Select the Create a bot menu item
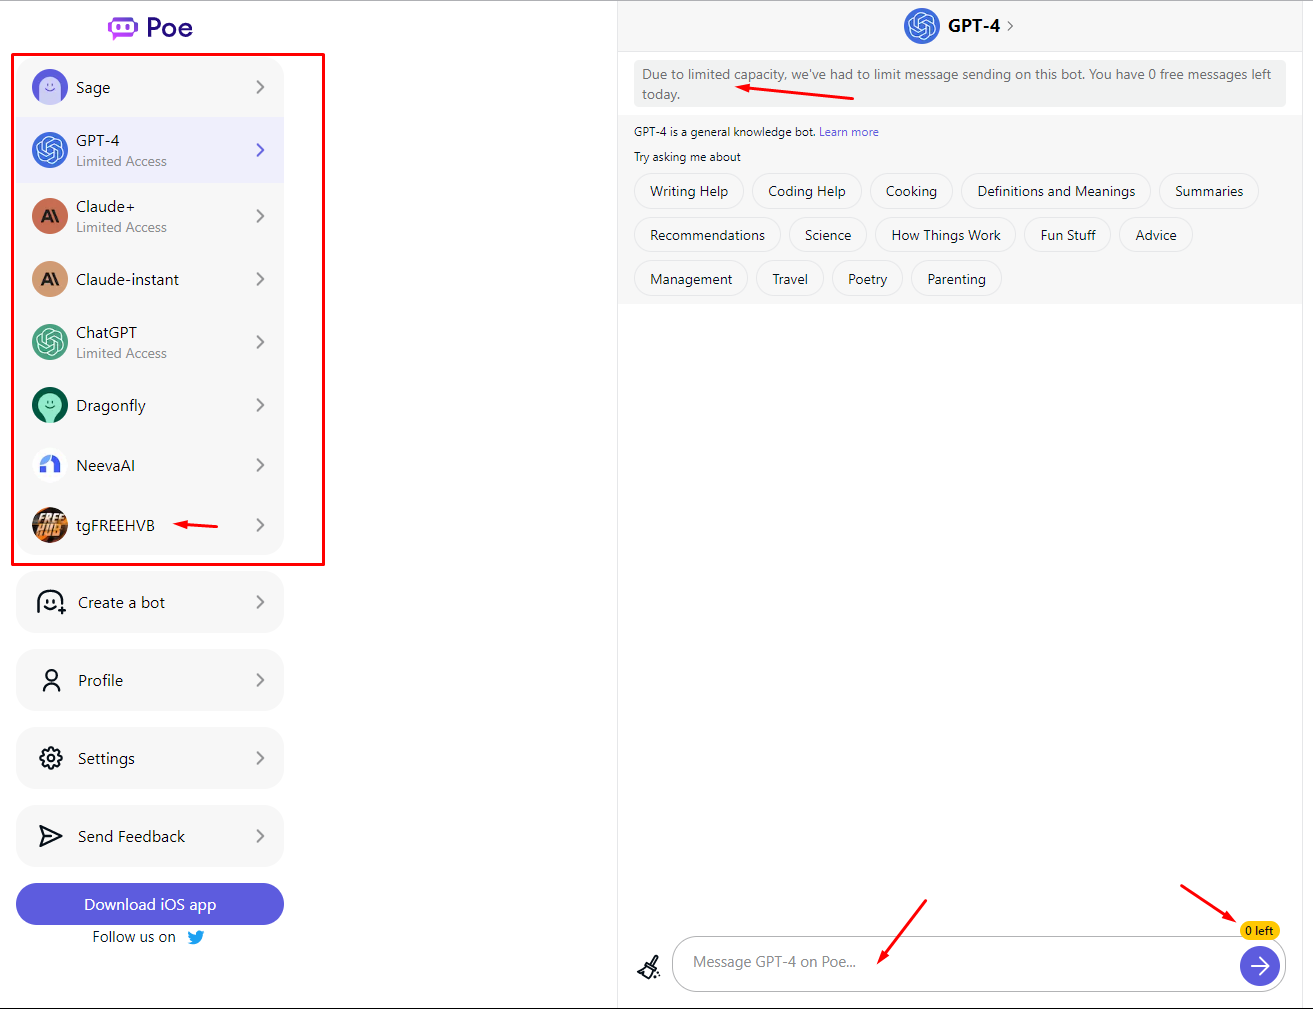This screenshot has height=1009, width=1313. [150, 602]
